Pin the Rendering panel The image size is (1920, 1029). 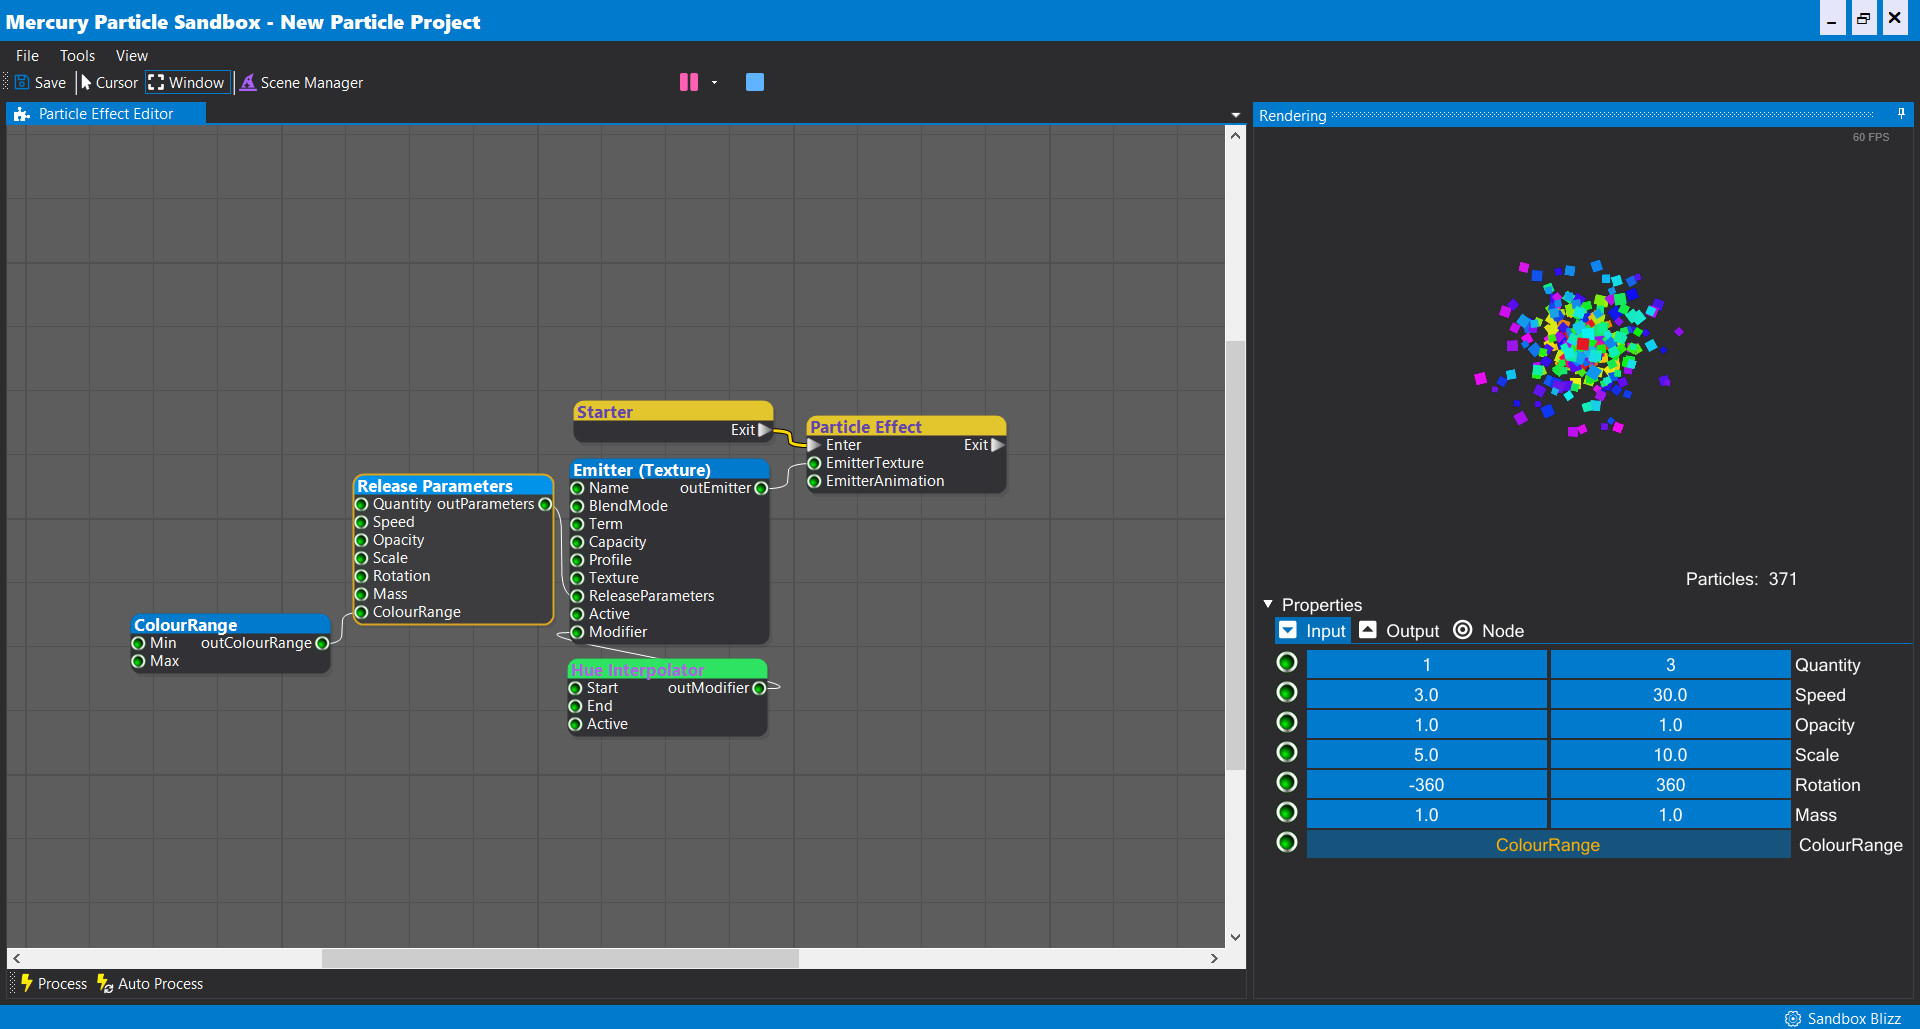click(x=1901, y=114)
